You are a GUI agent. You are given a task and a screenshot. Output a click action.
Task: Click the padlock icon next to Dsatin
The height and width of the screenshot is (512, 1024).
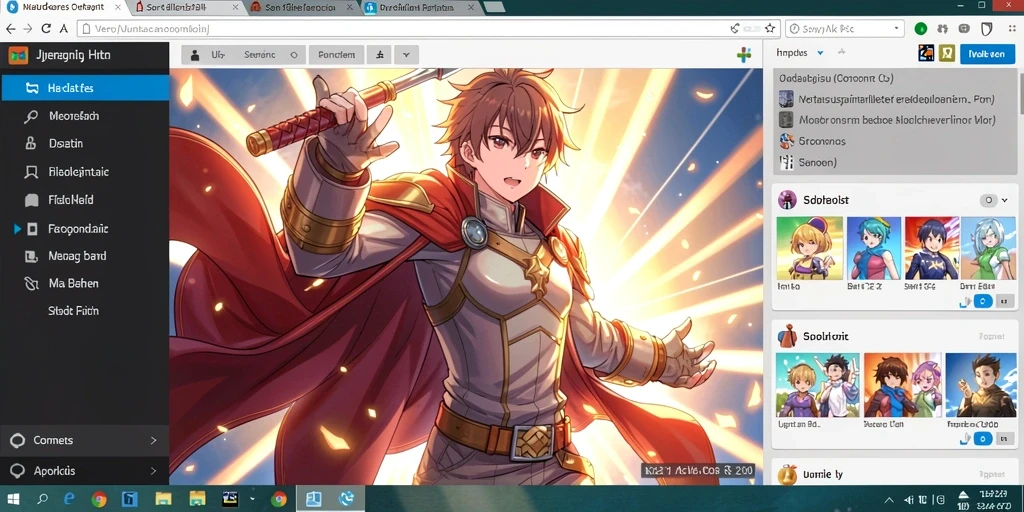pos(30,144)
